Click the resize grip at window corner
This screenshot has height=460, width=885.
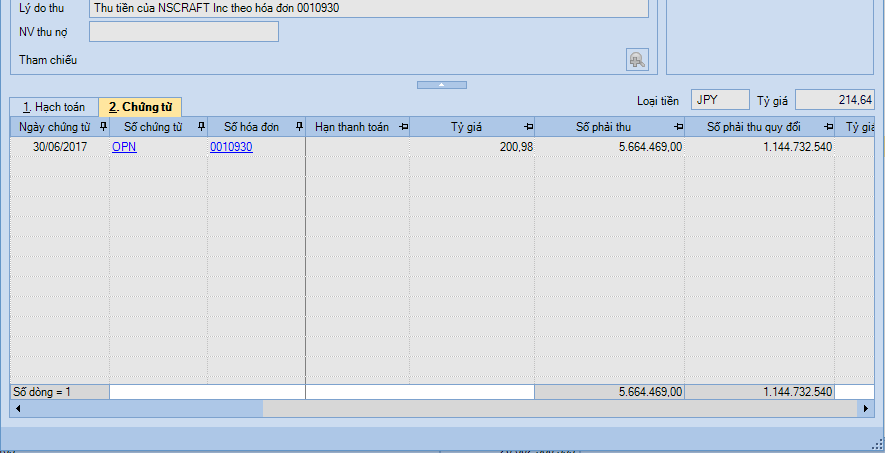pos(878,445)
